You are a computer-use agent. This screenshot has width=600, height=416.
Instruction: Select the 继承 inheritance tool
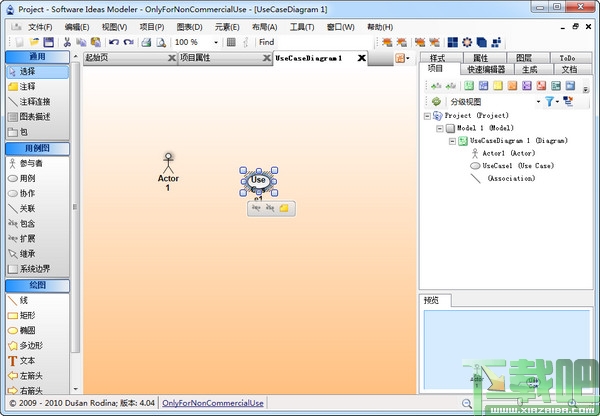coord(37,254)
